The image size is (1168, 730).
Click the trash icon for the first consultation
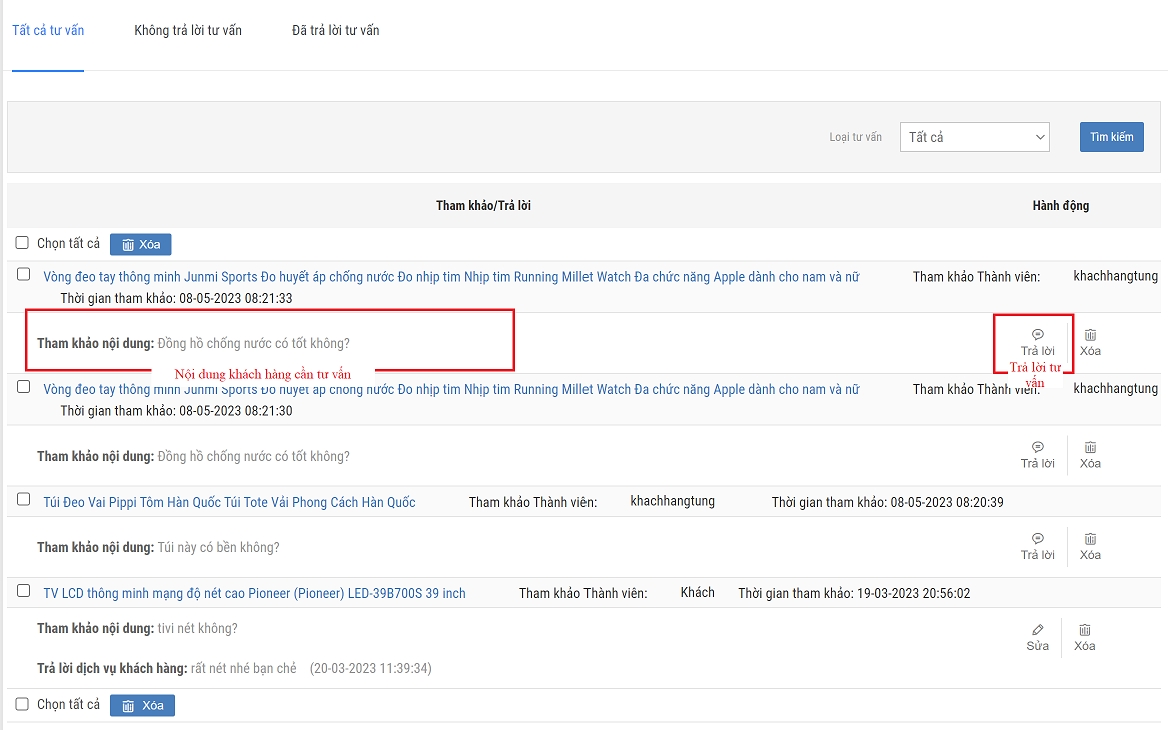(1090, 335)
